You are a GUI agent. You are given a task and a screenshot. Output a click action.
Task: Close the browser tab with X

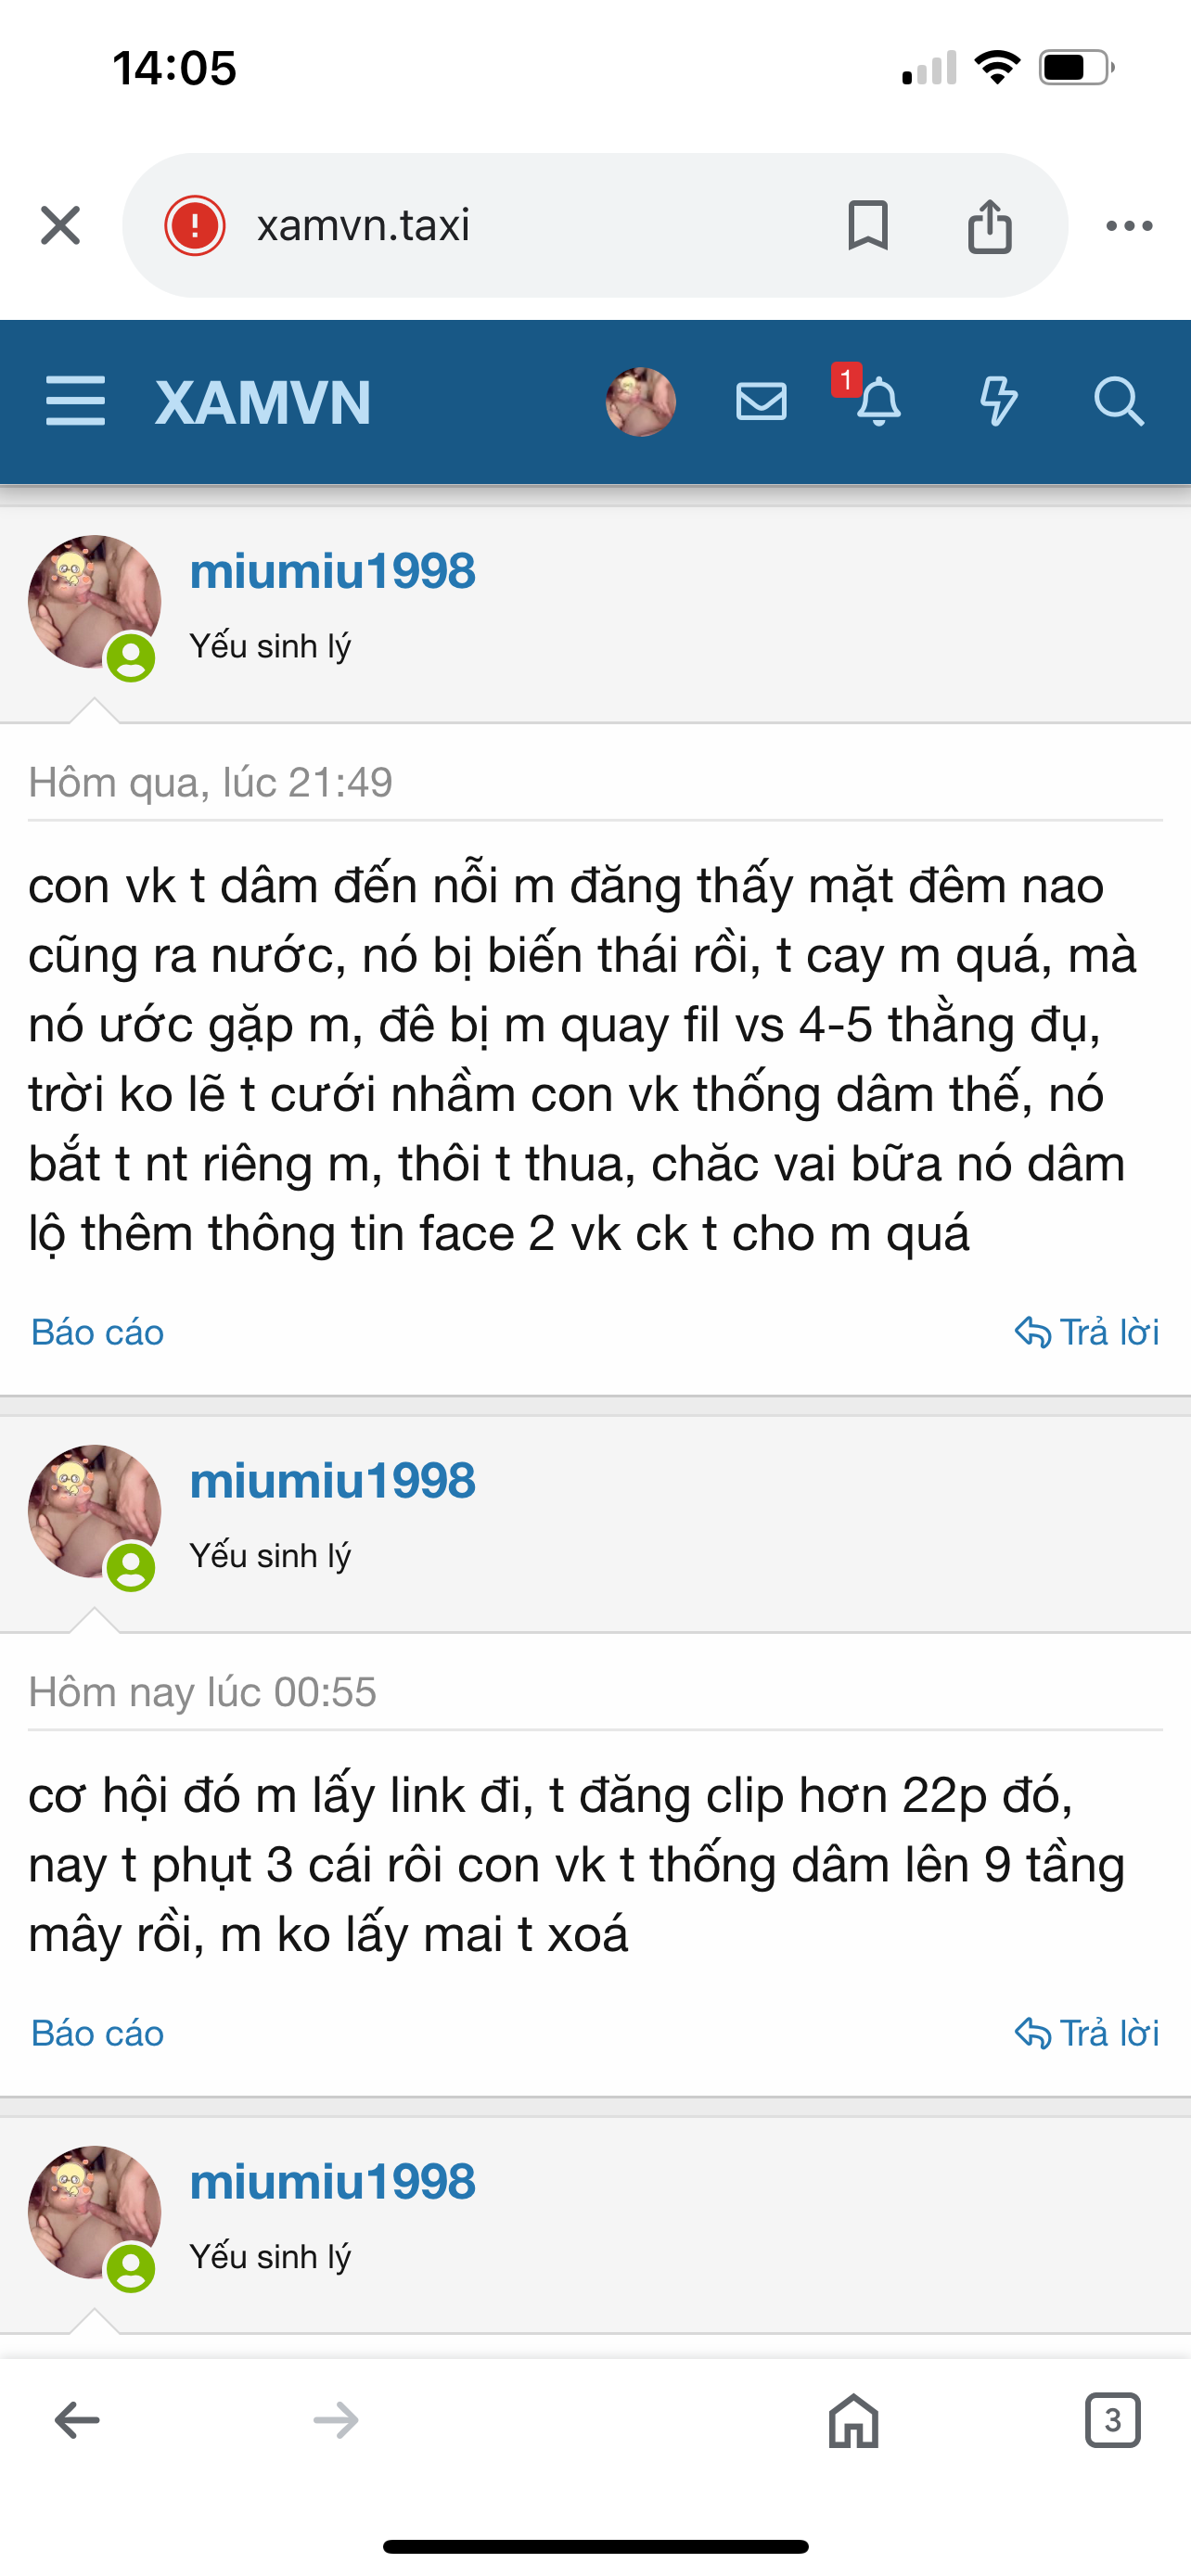(60, 225)
